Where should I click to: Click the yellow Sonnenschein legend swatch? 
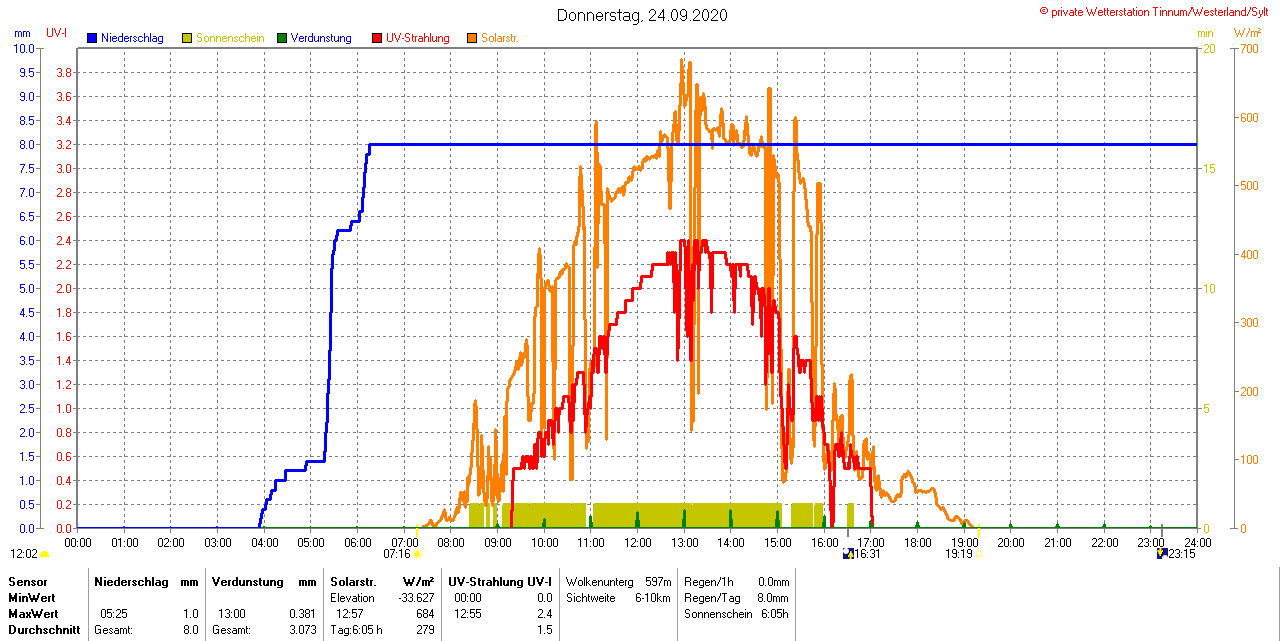[x=187, y=38]
